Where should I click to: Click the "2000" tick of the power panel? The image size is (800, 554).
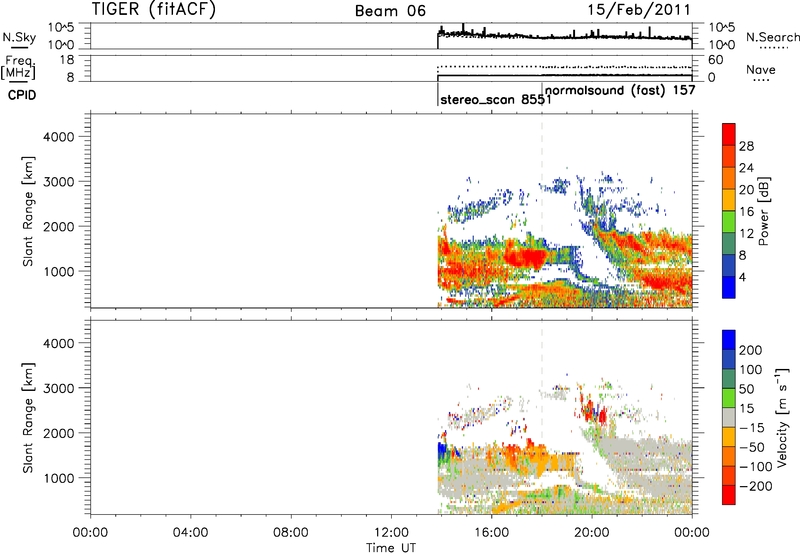[x=59, y=226]
